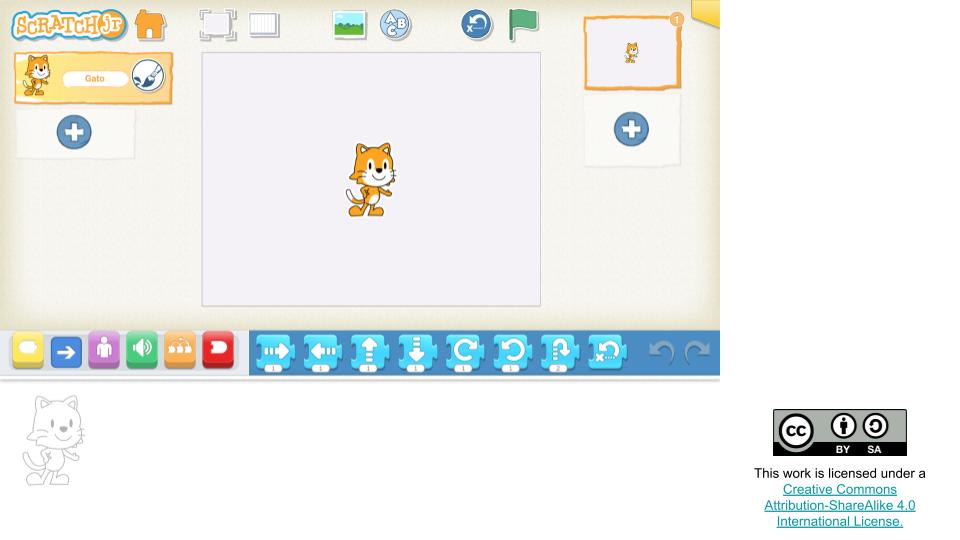Add a new character

[74, 132]
